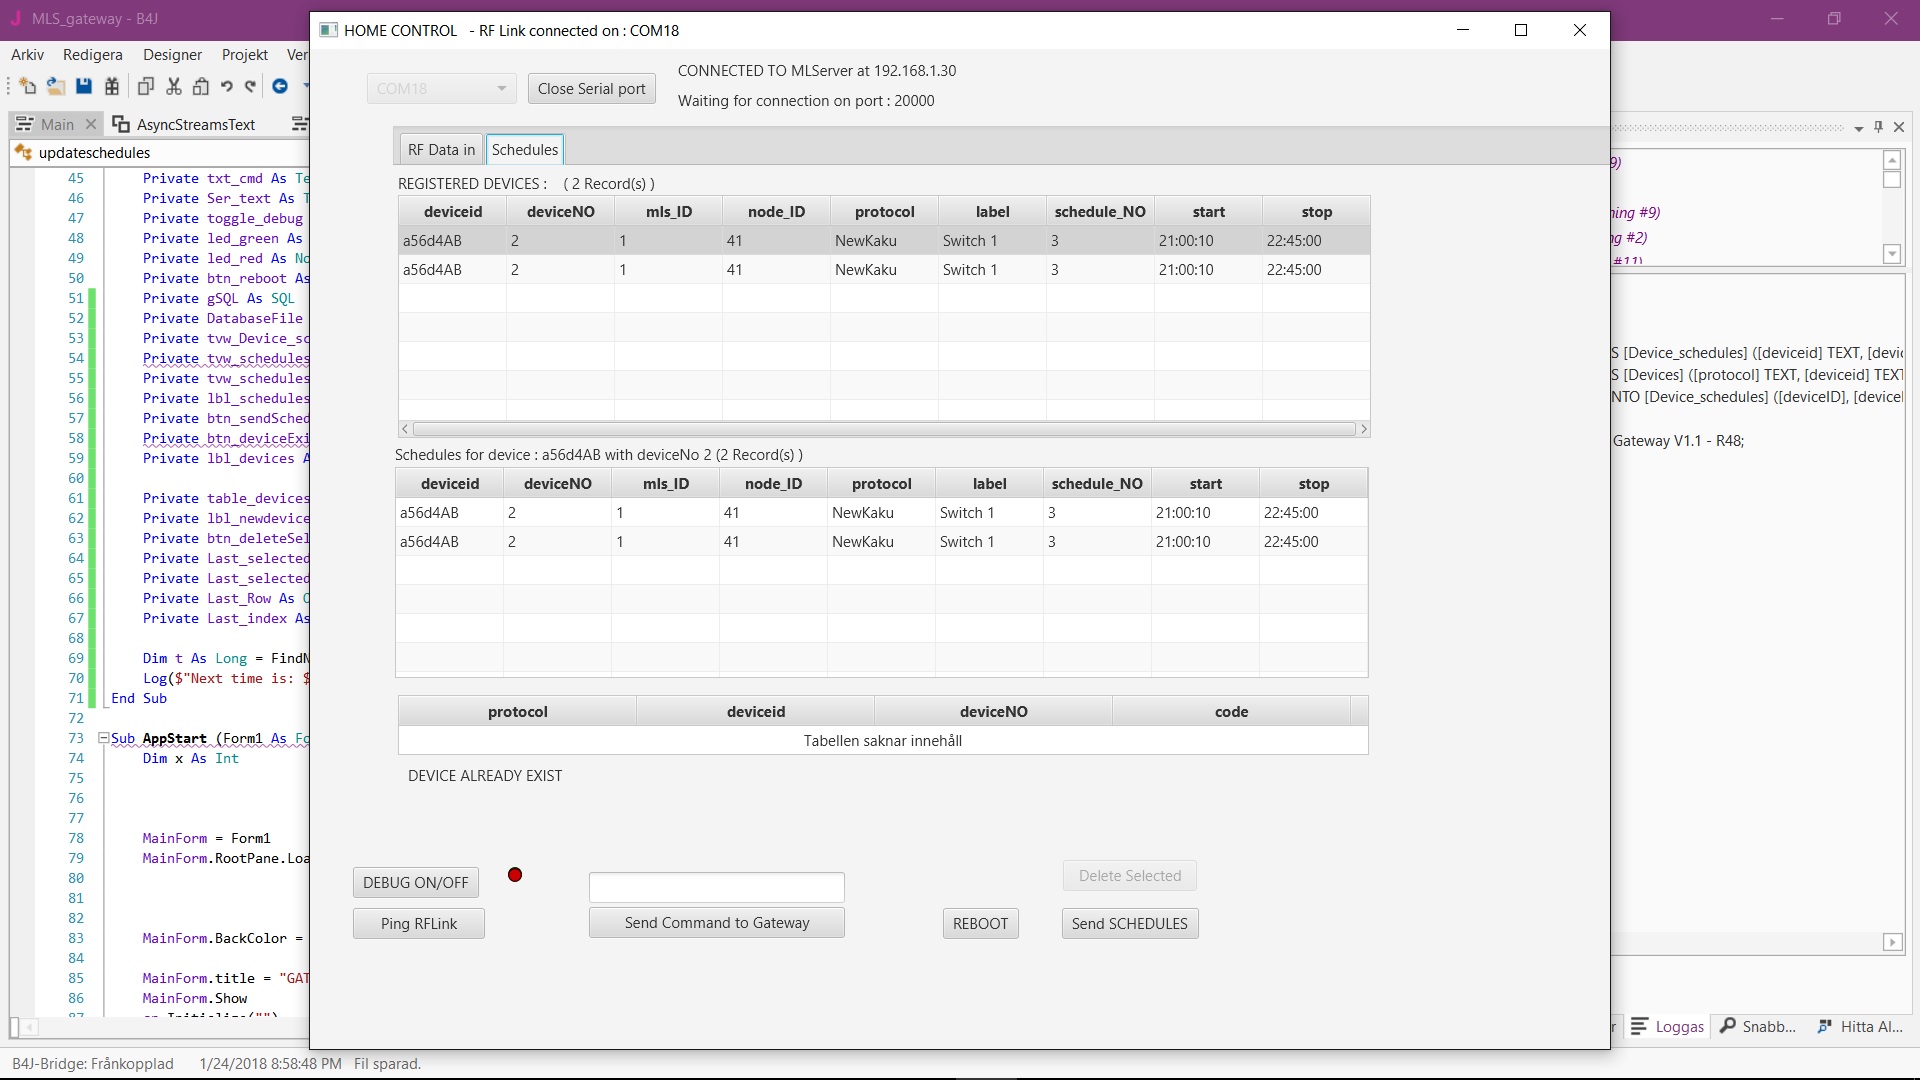The height and width of the screenshot is (1080, 1920).
Task: Click the New file toolbar icon
Action: (x=27, y=87)
